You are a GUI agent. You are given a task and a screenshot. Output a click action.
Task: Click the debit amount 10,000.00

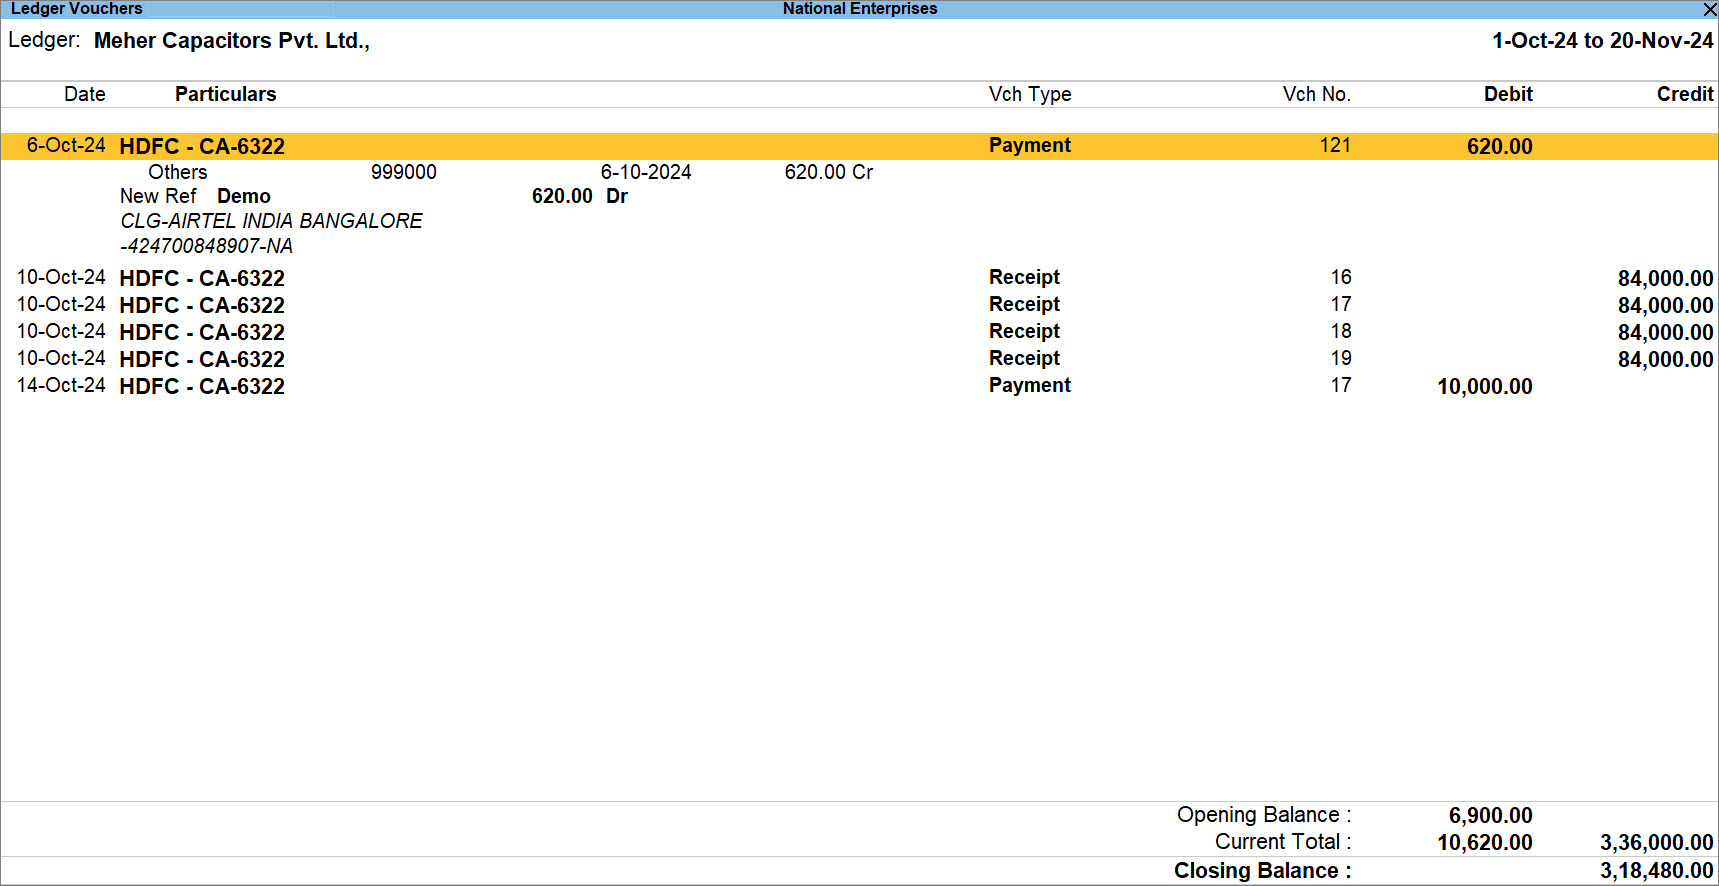(x=1485, y=386)
